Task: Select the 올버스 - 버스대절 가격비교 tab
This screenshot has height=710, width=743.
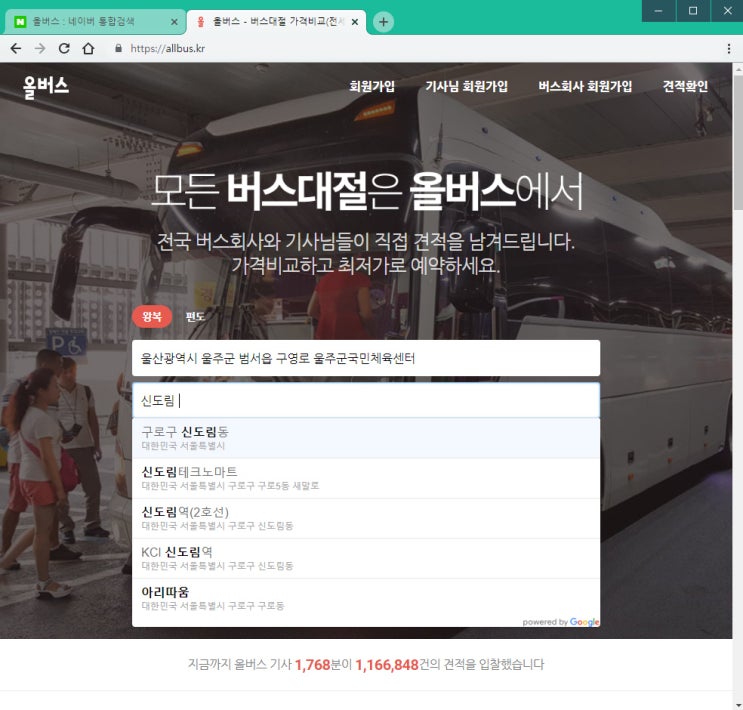Action: click(278, 21)
